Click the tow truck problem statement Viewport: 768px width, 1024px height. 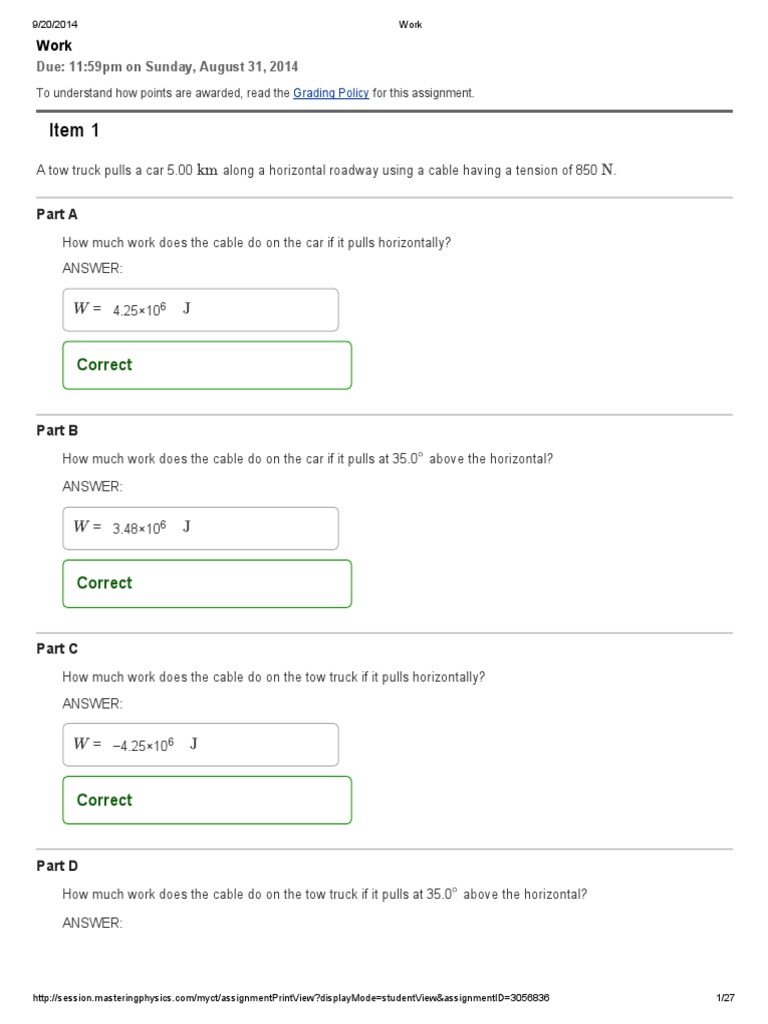tap(326, 170)
